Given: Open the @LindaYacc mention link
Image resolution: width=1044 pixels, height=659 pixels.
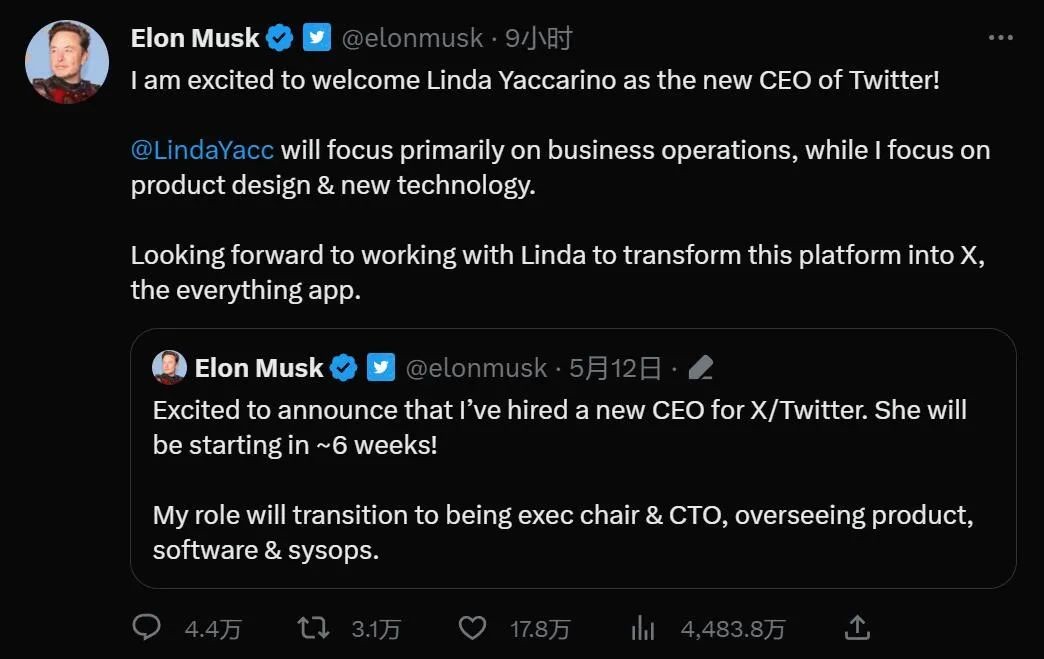Looking at the screenshot, I should click(202, 151).
